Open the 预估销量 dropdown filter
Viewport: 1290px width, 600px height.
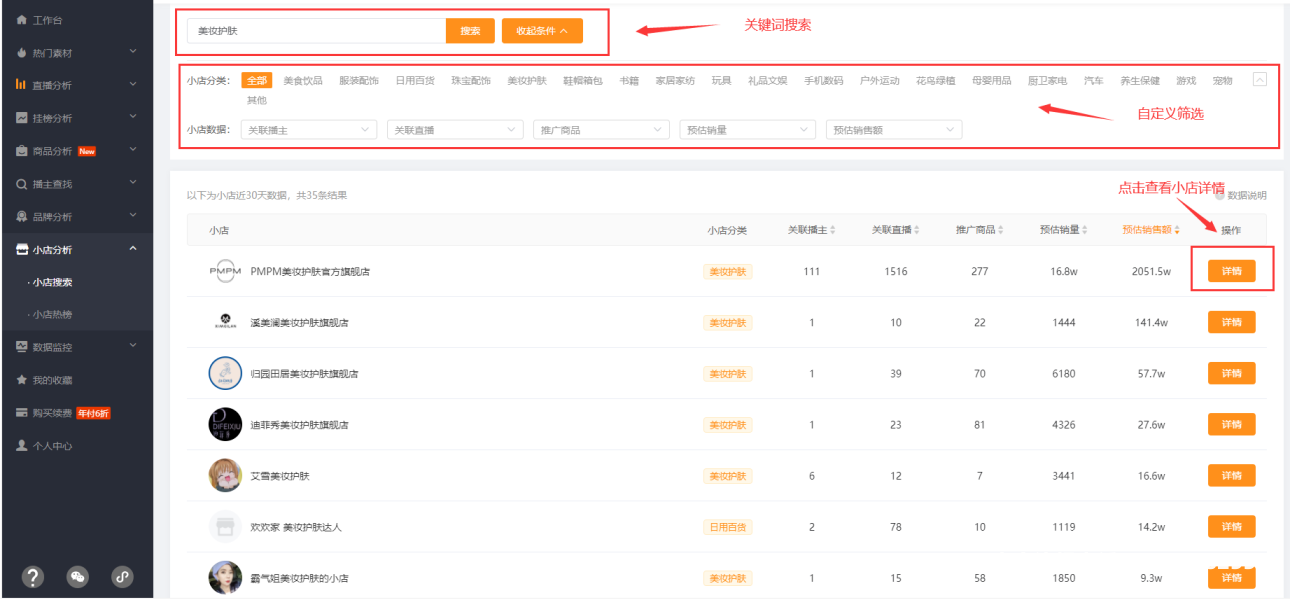[747, 130]
